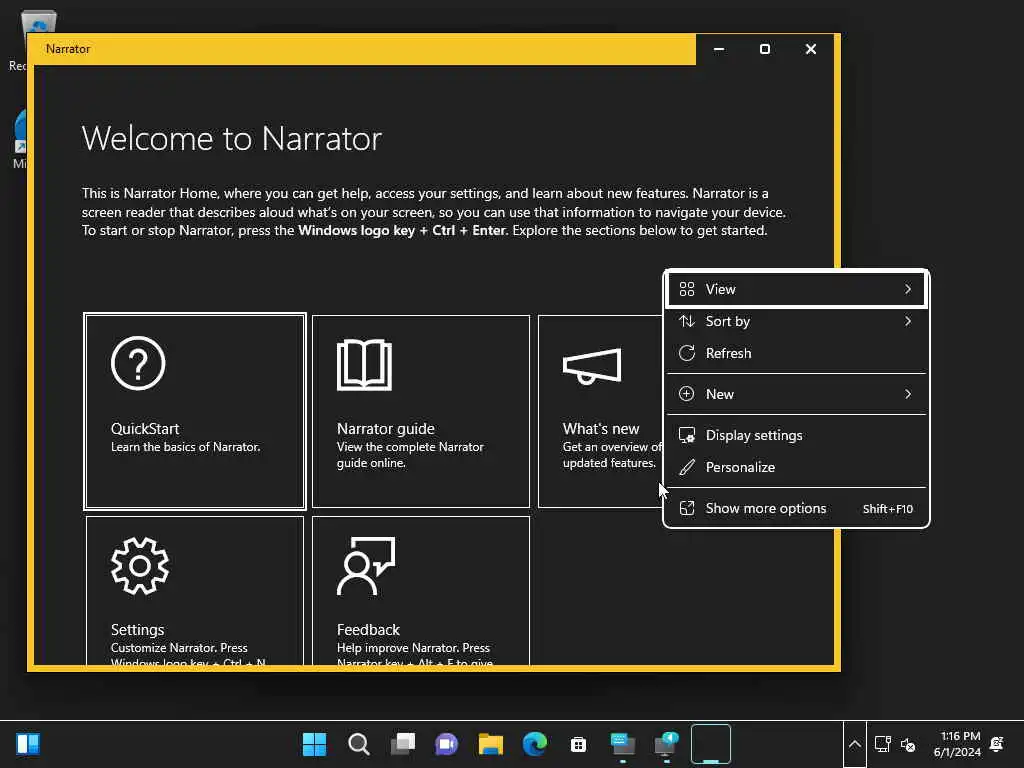Open Task View on the taskbar
The width and height of the screenshot is (1024, 768).
403,744
